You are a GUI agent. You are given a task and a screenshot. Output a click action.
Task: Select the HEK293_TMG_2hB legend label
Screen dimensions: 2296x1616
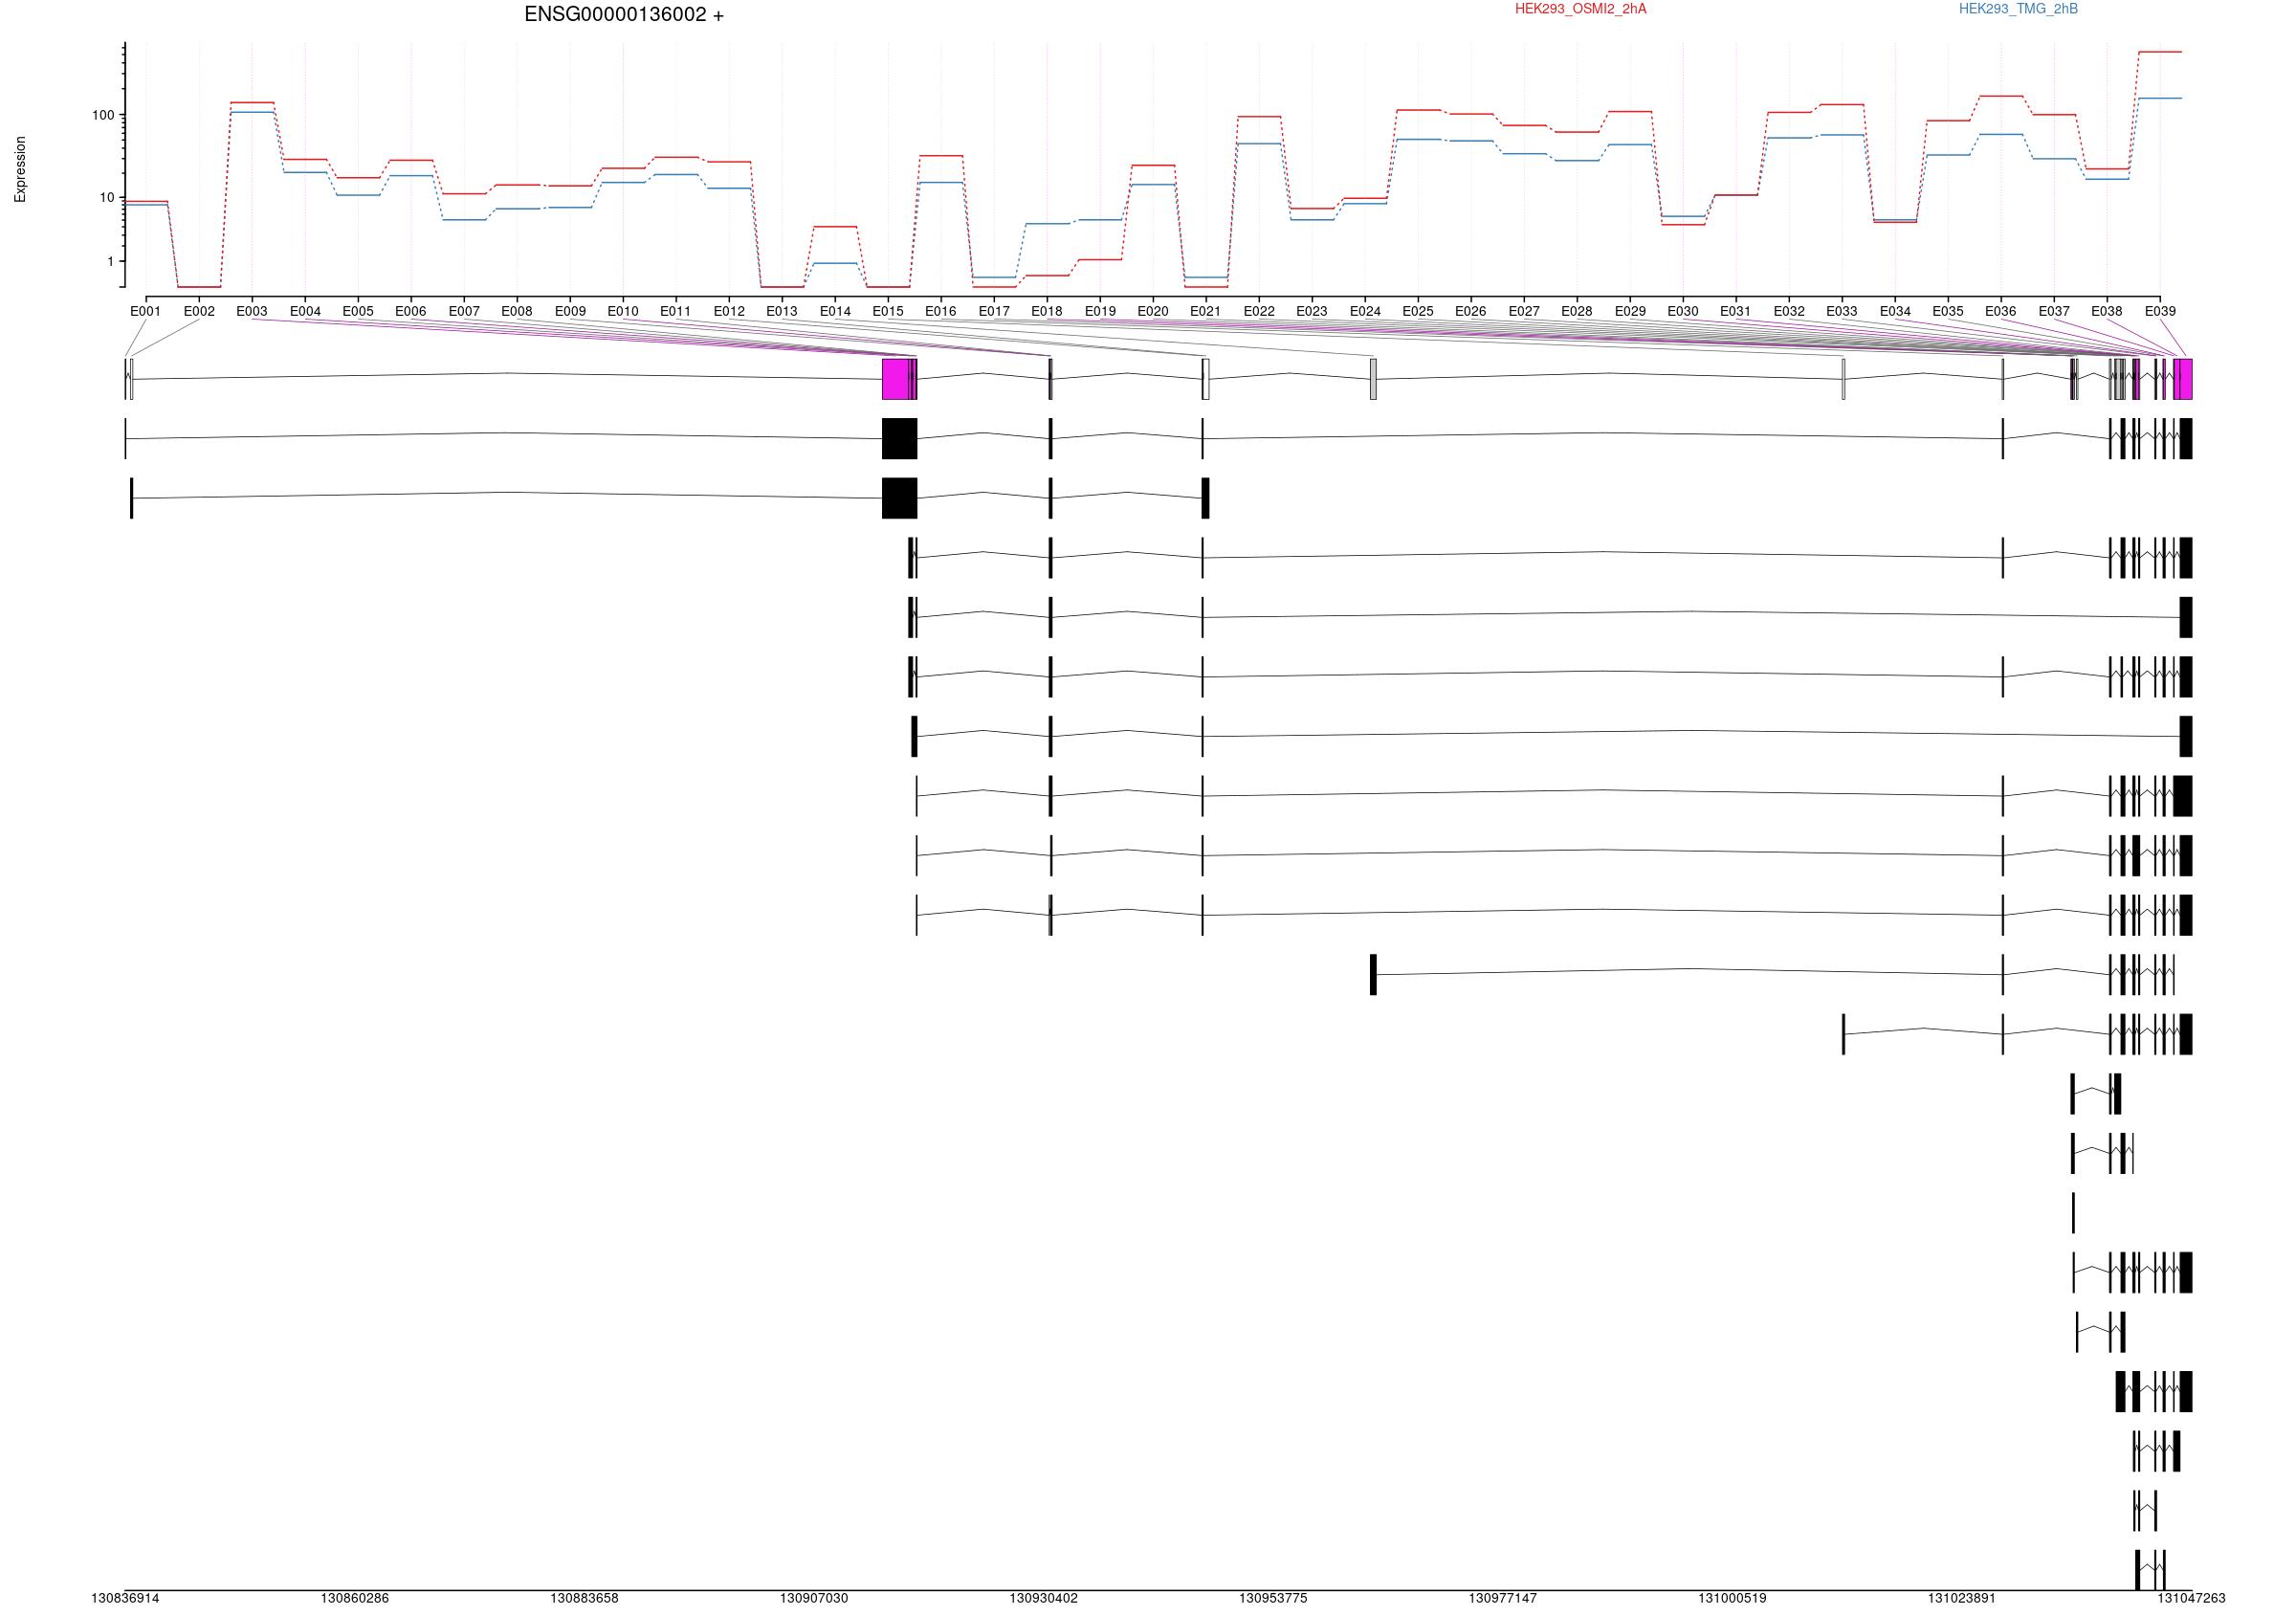tap(2018, 9)
